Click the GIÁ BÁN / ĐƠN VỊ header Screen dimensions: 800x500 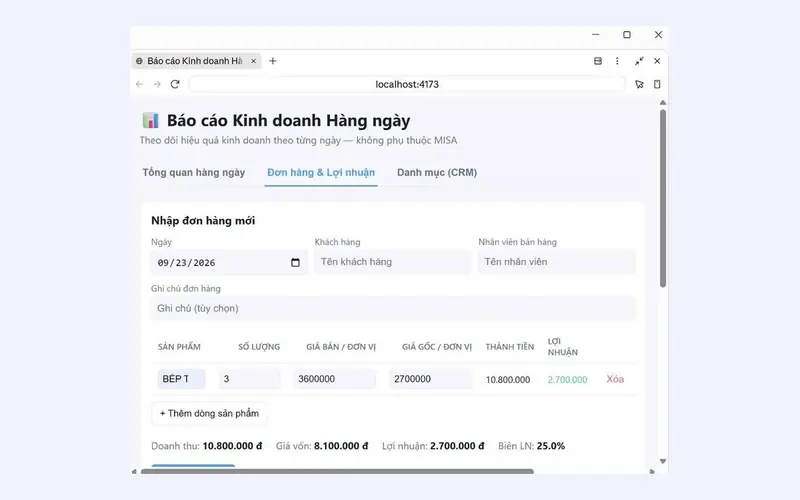341,347
